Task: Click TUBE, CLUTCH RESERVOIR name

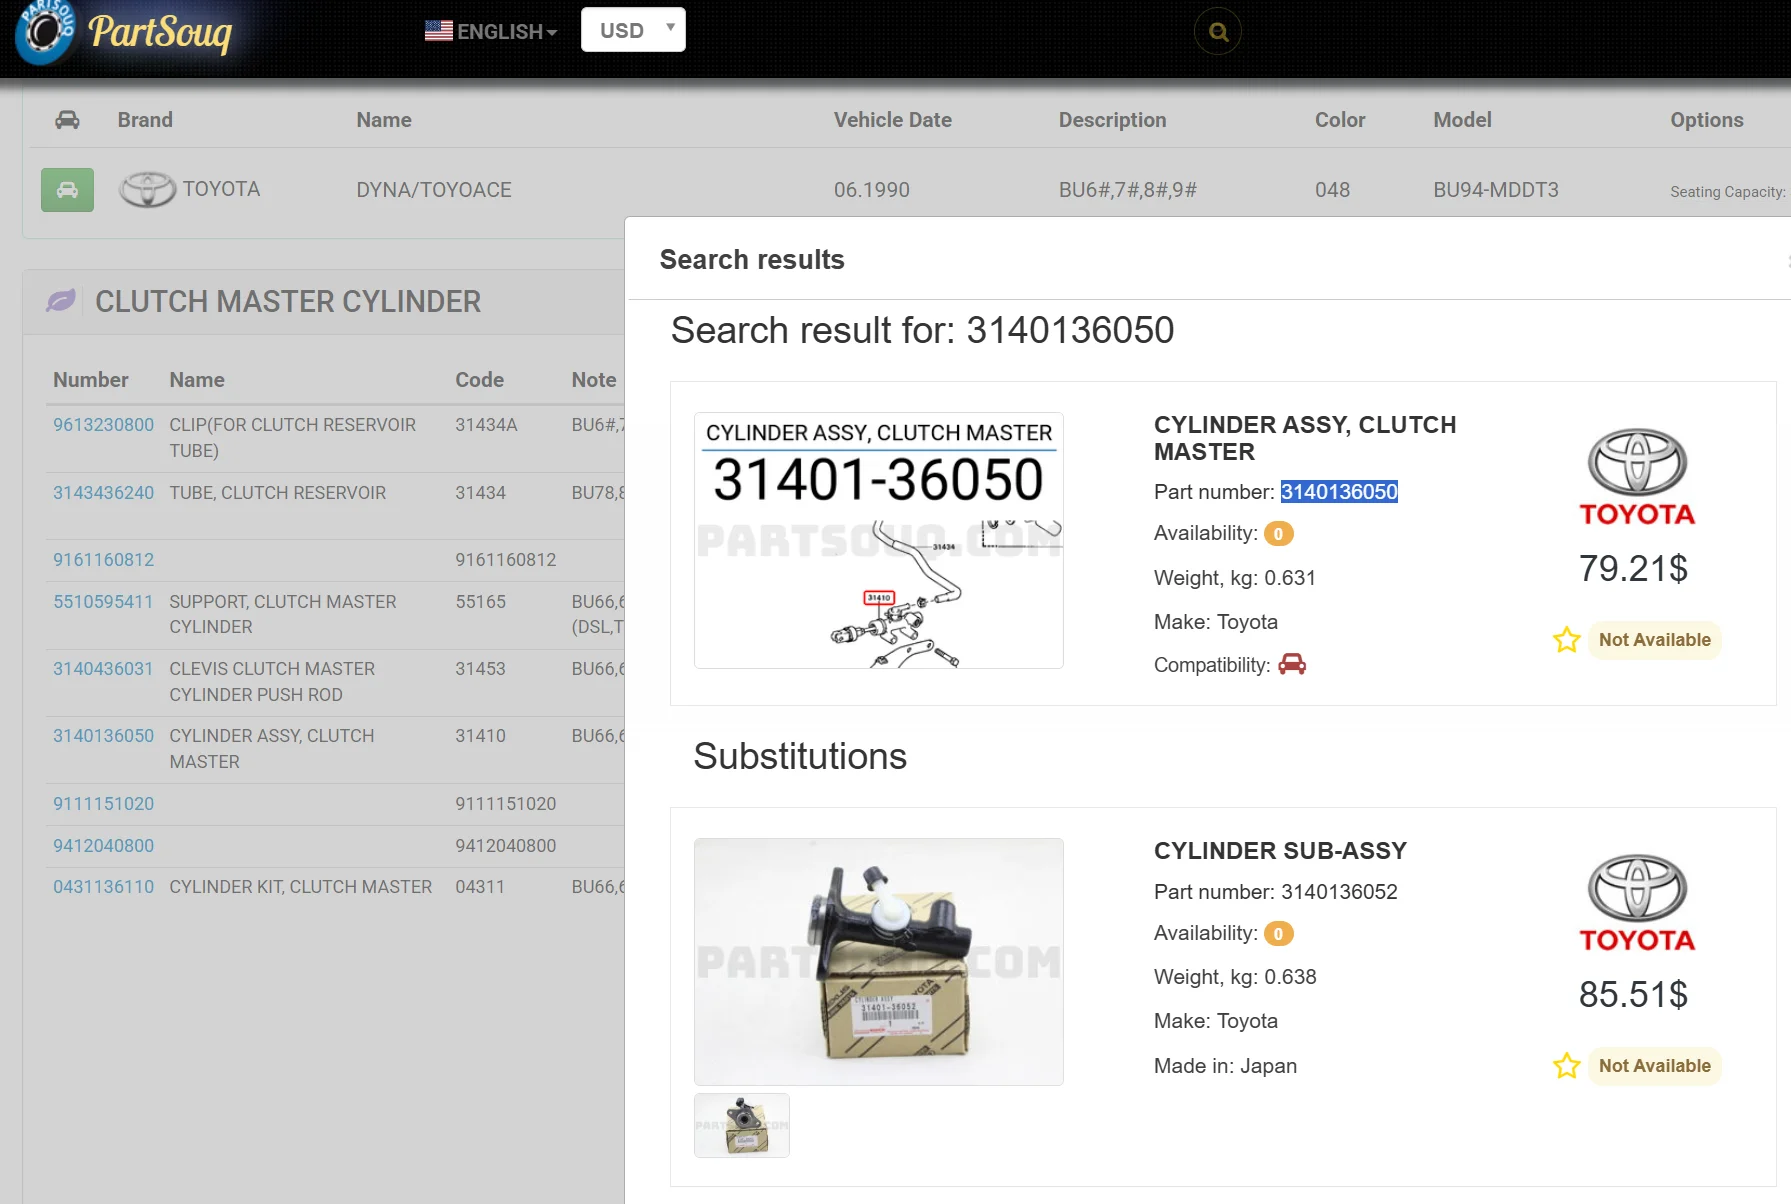Action: [278, 493]
